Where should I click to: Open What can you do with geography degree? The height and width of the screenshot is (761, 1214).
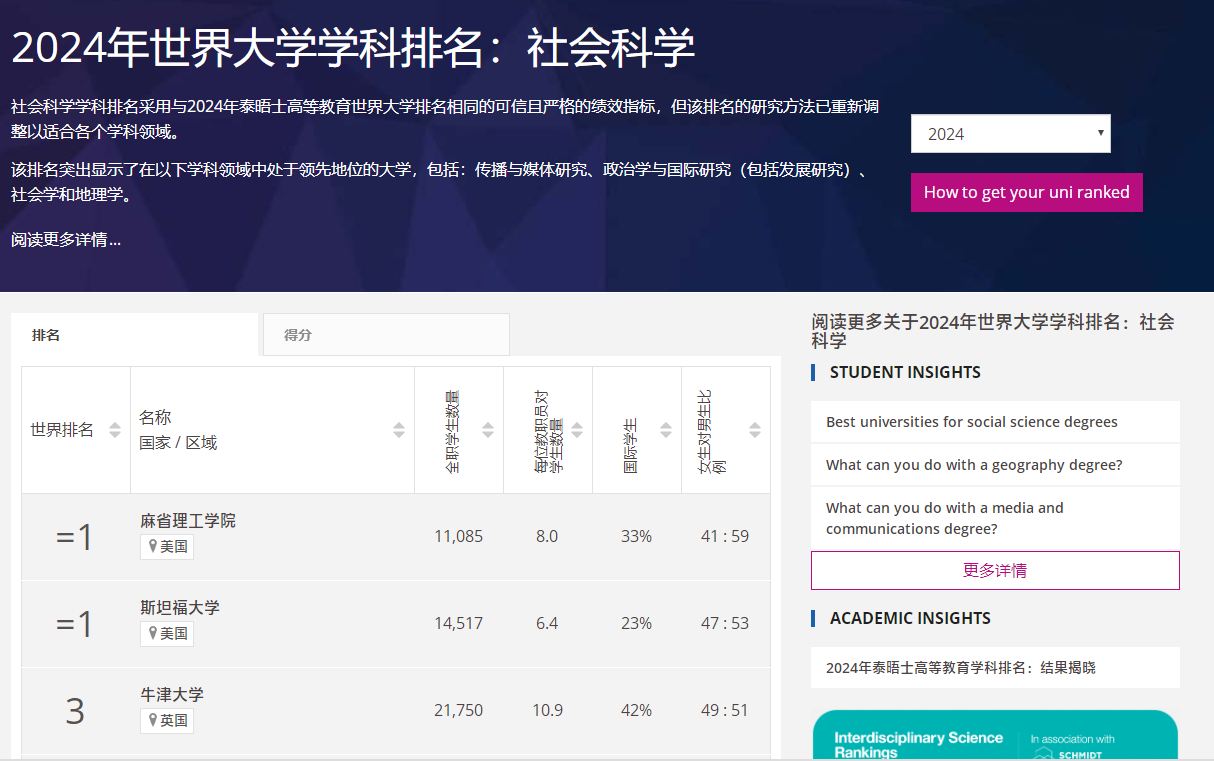[973, 465]
